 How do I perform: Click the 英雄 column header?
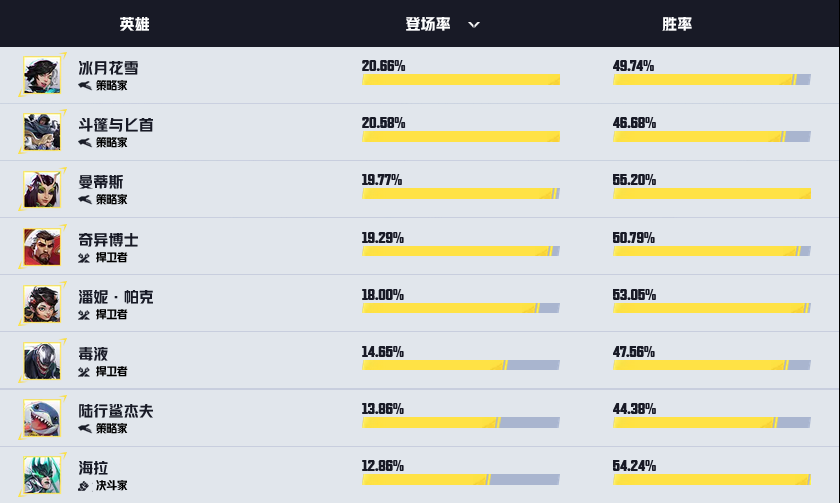click(133, 24)
